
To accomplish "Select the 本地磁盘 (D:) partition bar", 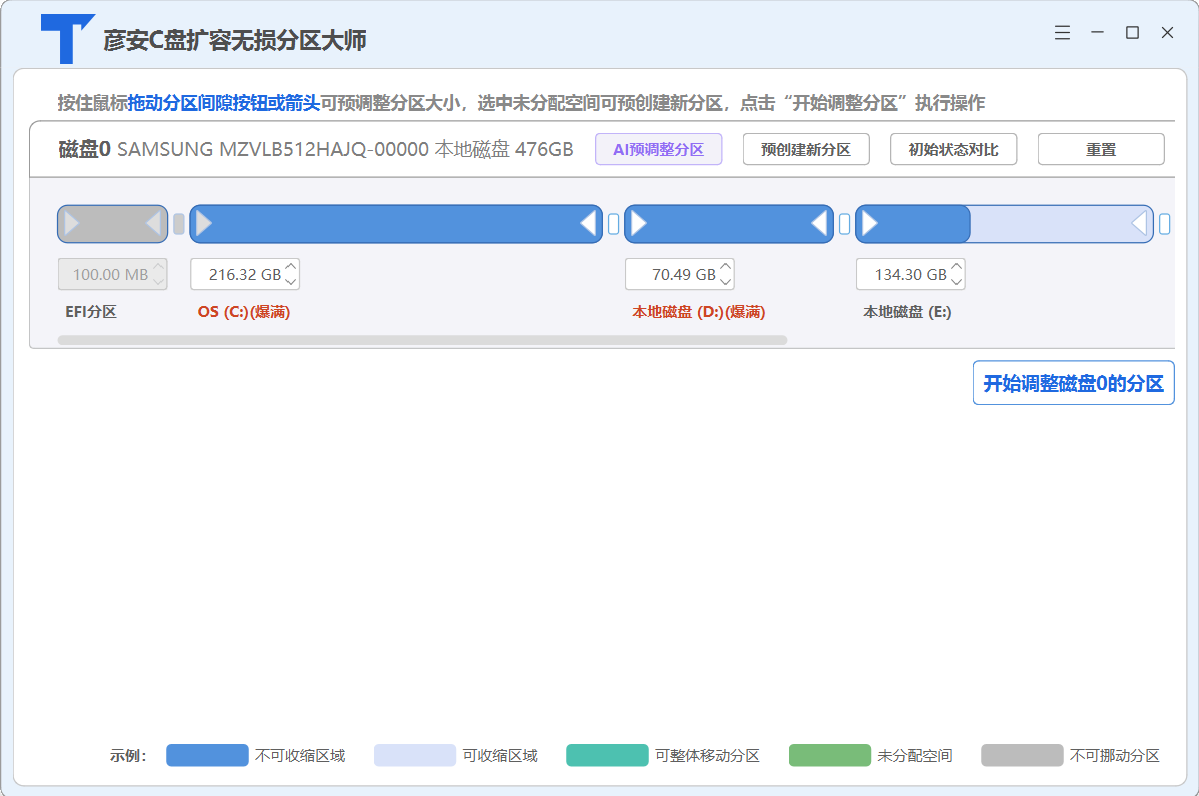I will point(729,224).
